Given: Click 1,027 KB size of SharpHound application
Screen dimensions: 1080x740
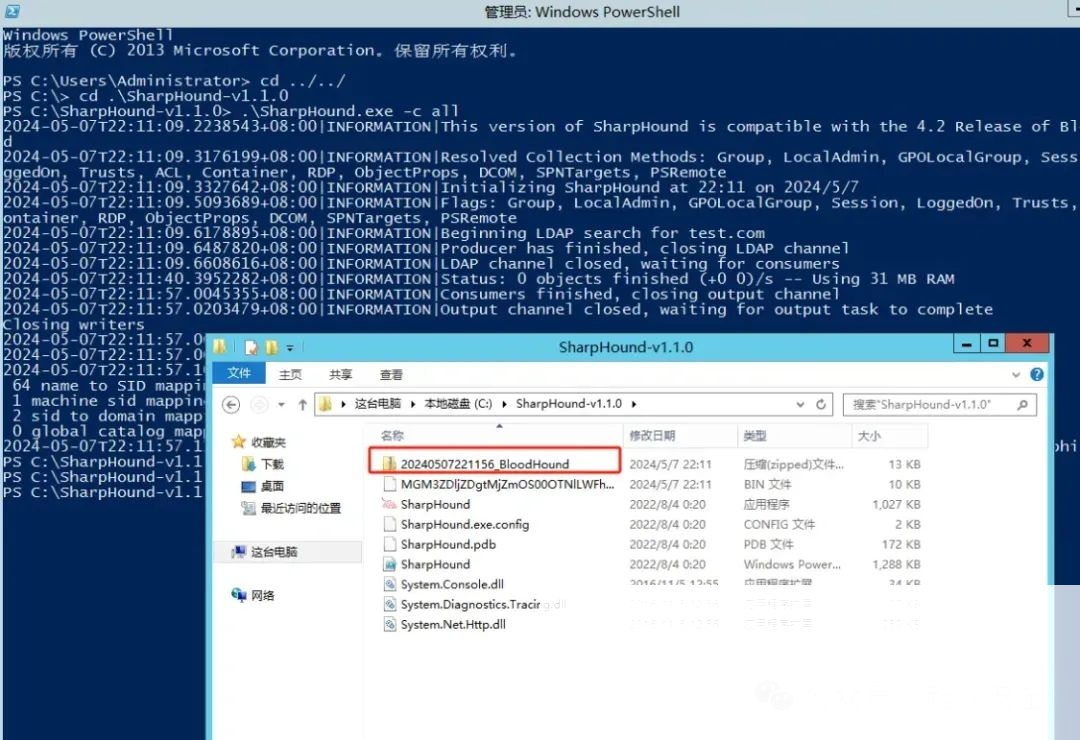Looking at the screenshot, I should [x=897, y=504].
